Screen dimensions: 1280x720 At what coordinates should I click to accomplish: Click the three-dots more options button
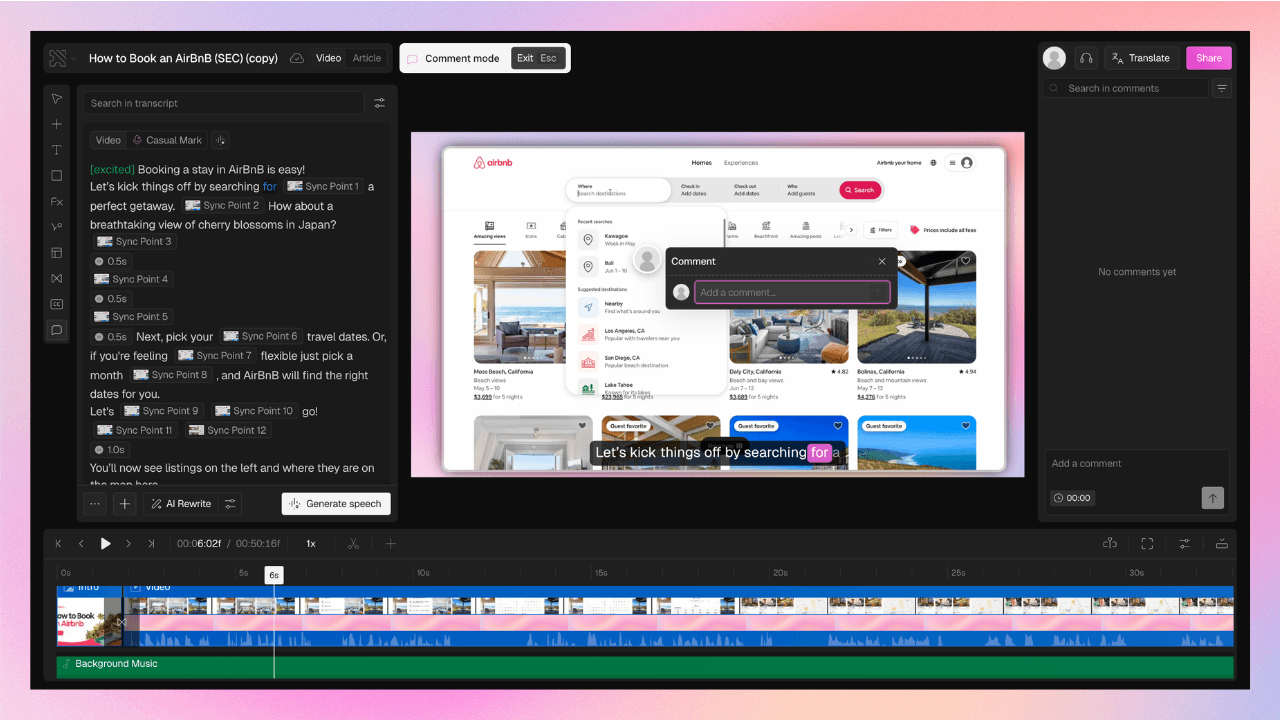coord(95,504)
